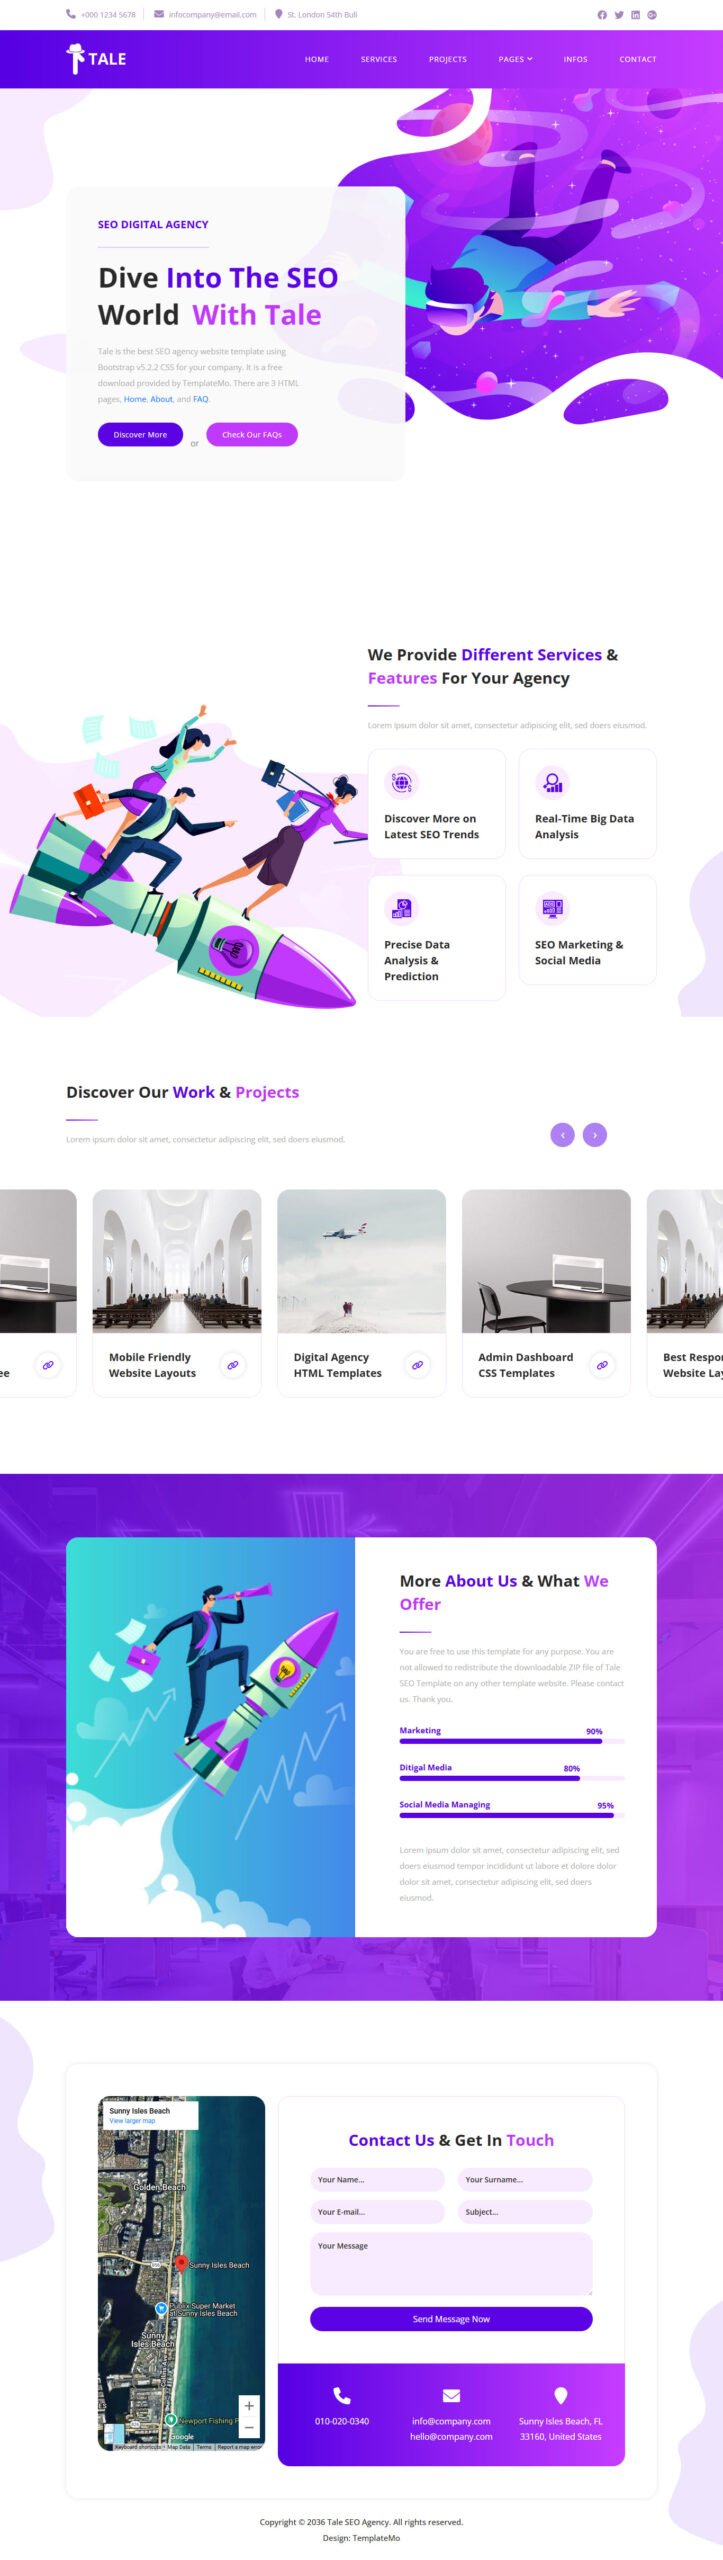Show previous projects with left carousel arrow

(562, 1135)
